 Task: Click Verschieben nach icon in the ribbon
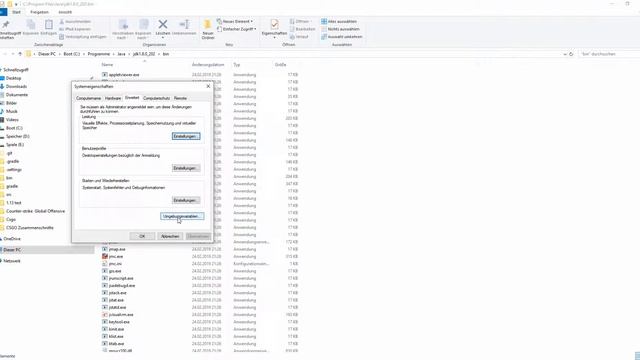[x=123, y=25]
